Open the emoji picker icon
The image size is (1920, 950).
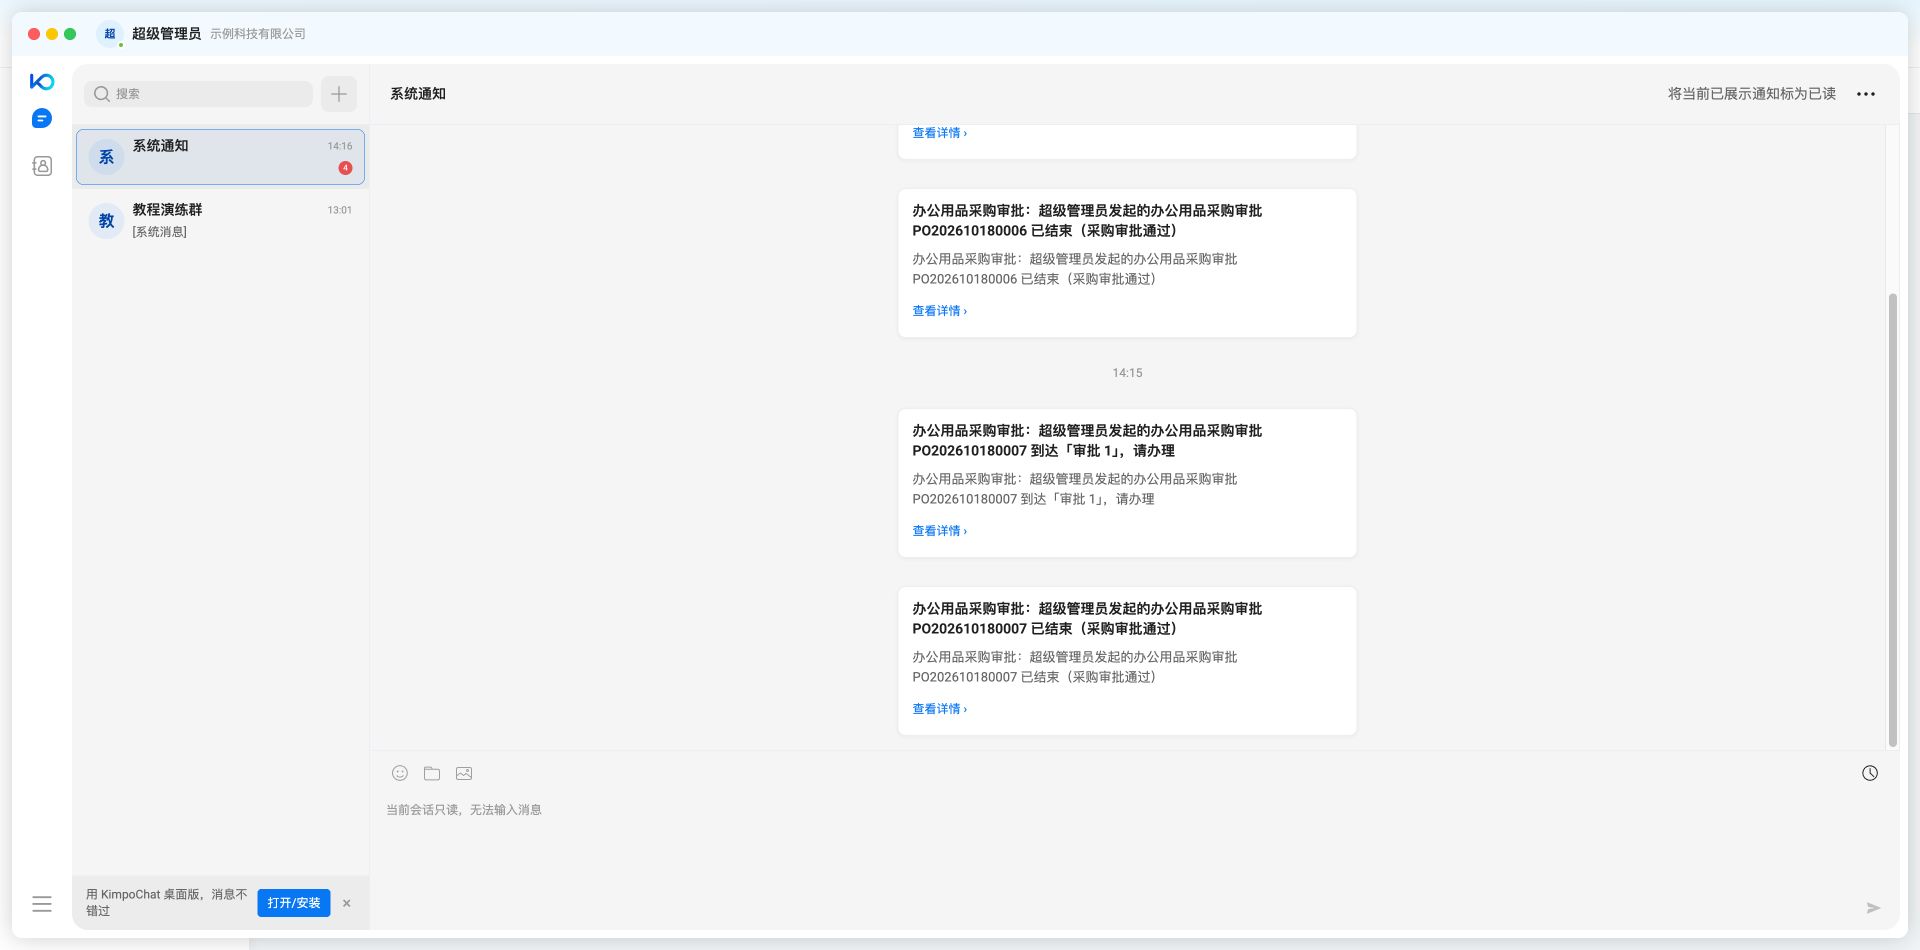coord(400,773)
